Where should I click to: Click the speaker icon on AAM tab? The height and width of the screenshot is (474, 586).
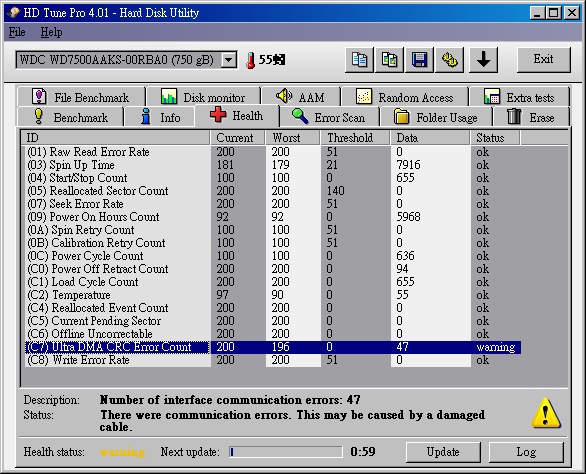tap(284, 96)
